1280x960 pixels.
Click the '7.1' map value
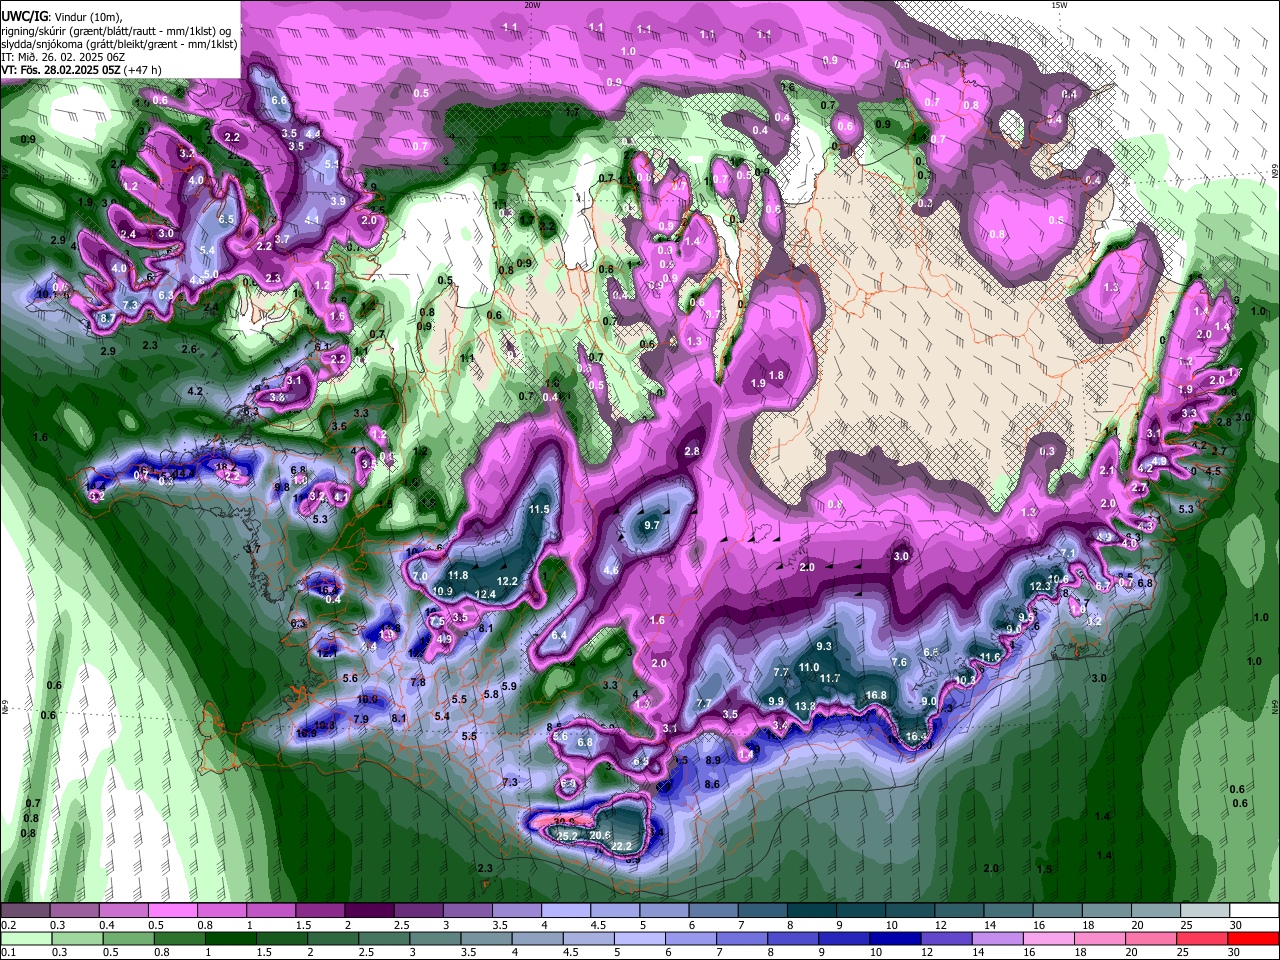coord(1067,553)
